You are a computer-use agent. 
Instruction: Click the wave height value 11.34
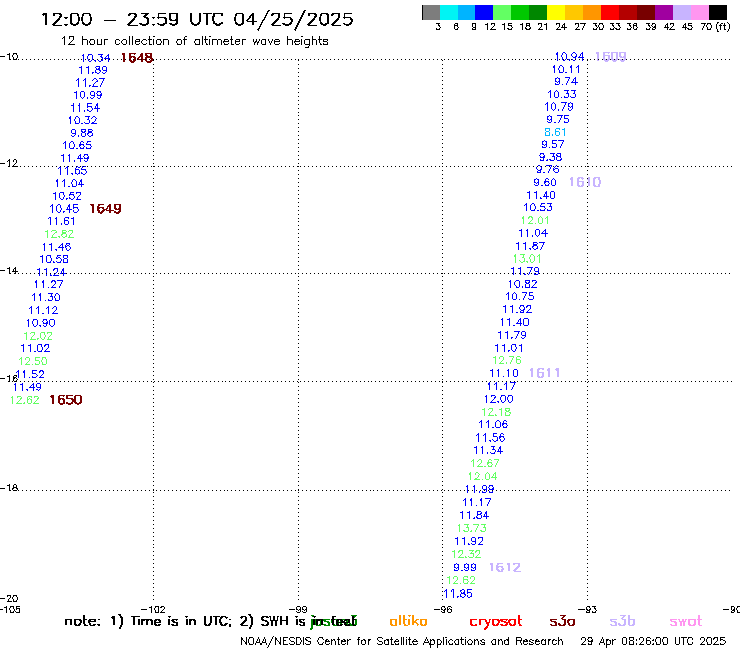point(488,450)
